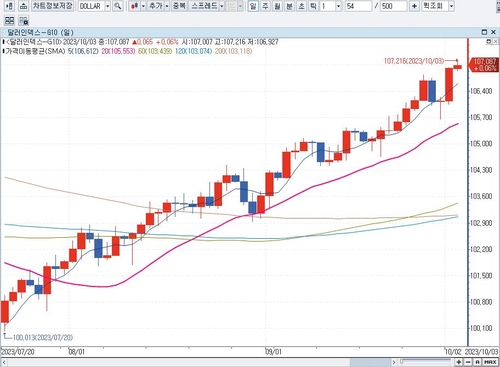Click the 103,600 price axis label
Viewport: 500px width, 367px height.
click(x=481, y=196)
